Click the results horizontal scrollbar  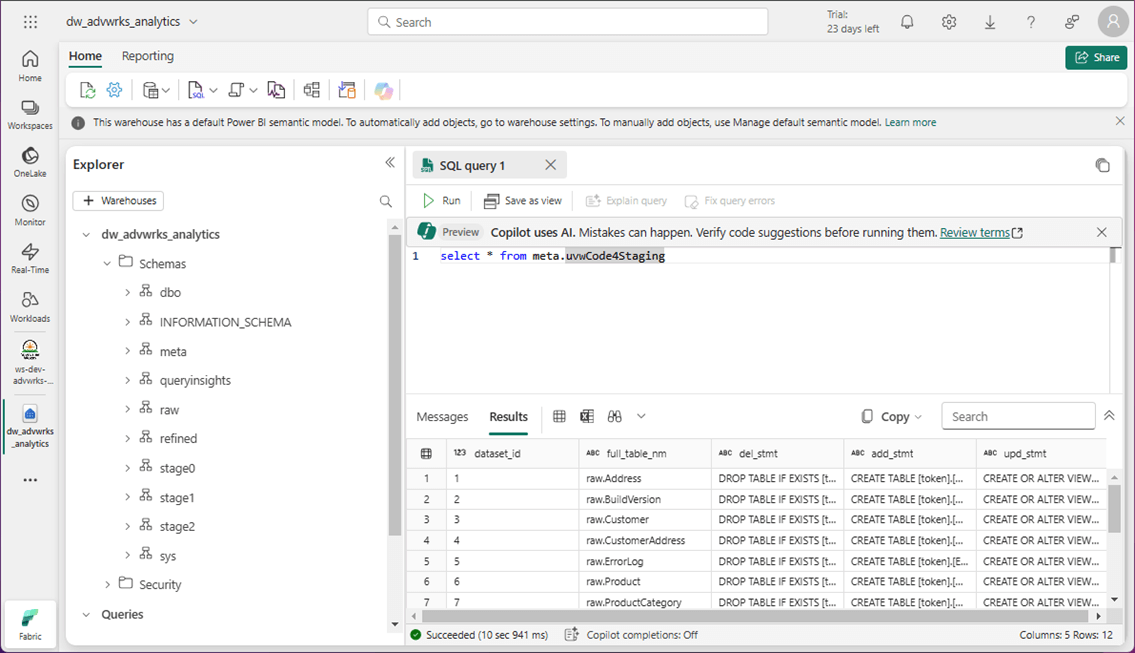click(x=755, y=616)
